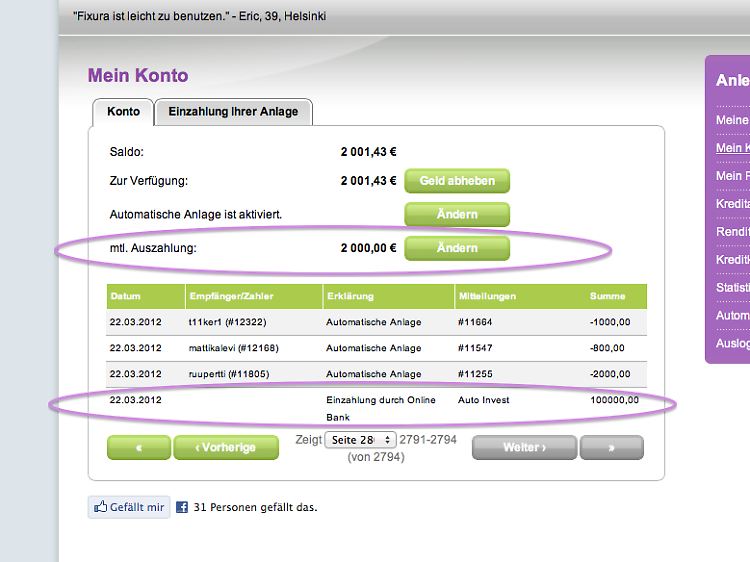
Task: Click the Facebook thumbs-up Gefällt mir button
Action: (x=129, y=507)
